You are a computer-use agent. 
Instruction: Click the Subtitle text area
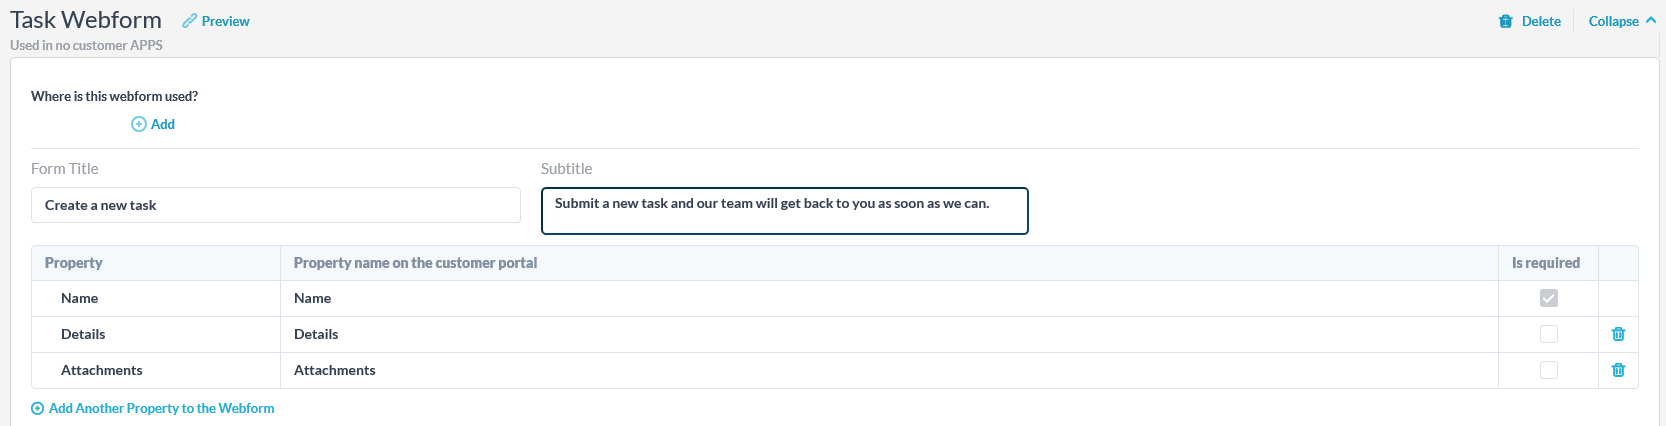coord(785,211)
